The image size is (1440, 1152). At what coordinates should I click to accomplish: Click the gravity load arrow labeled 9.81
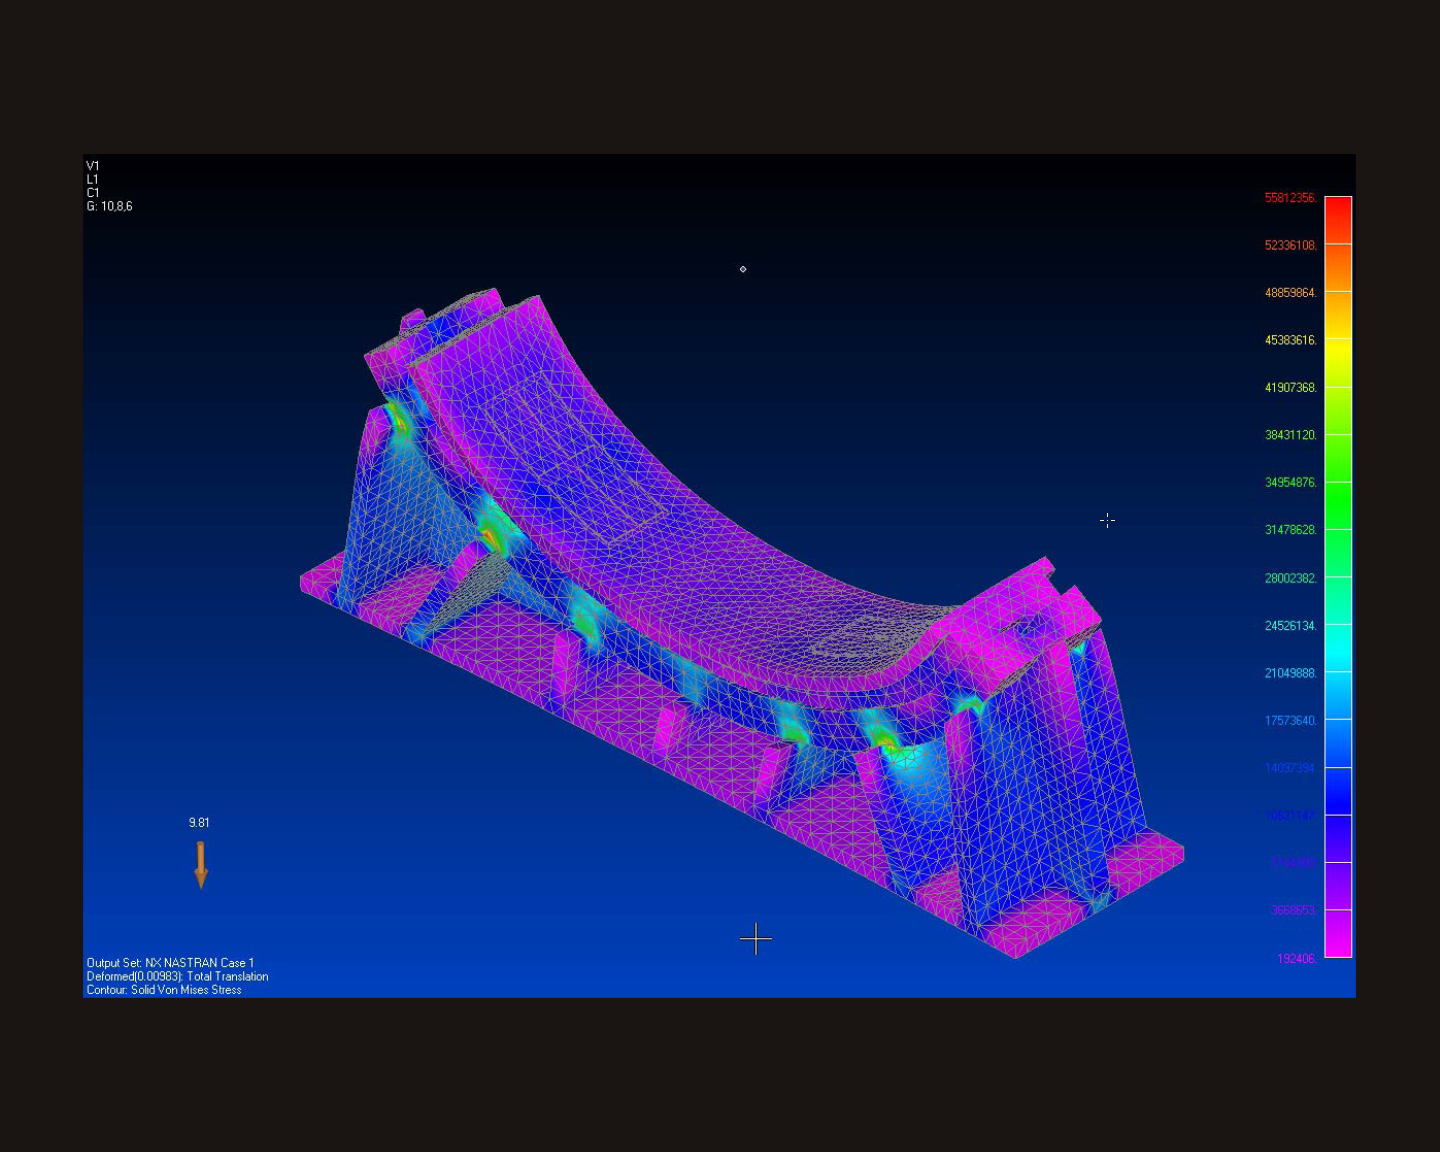(200, 862)
